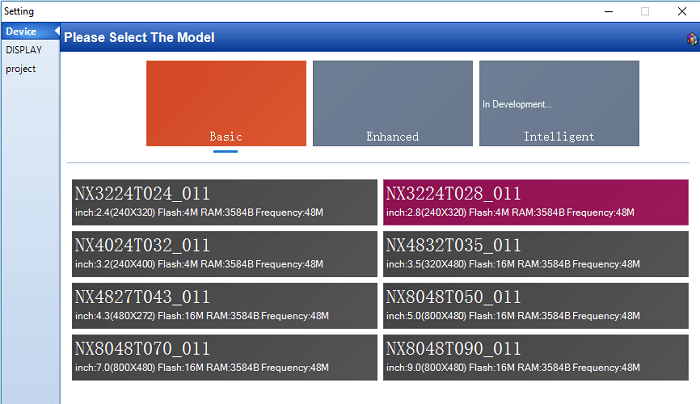Viewport: 700px width, 404px height.
Task: Select the Basic series tile
Action: (x=226, y=103)
